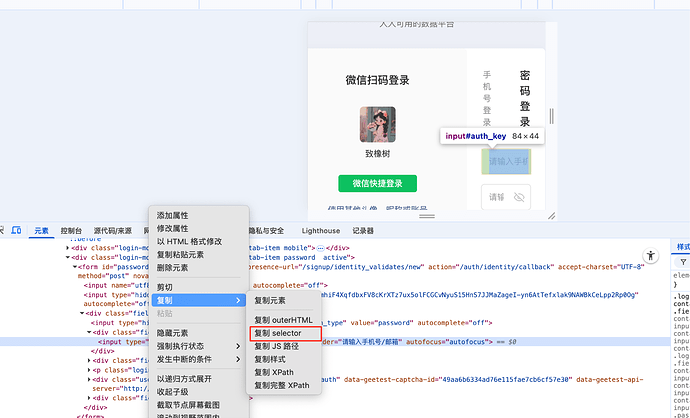Click the value="password" attribute text
The image size is (690, 418).
382,323
